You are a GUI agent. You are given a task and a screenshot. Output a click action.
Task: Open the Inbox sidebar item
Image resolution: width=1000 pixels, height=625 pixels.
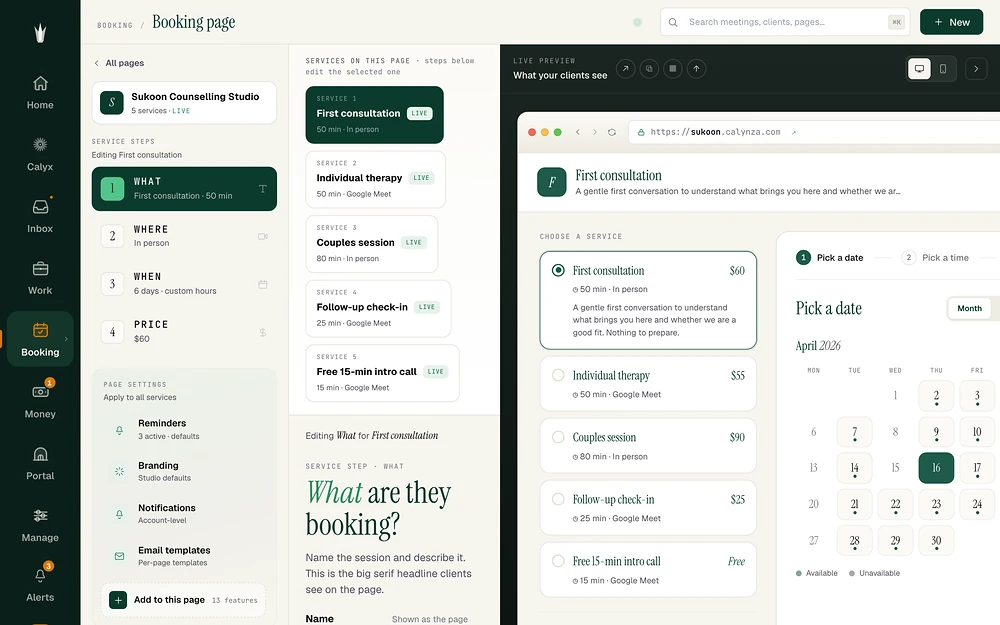(40, 217)
